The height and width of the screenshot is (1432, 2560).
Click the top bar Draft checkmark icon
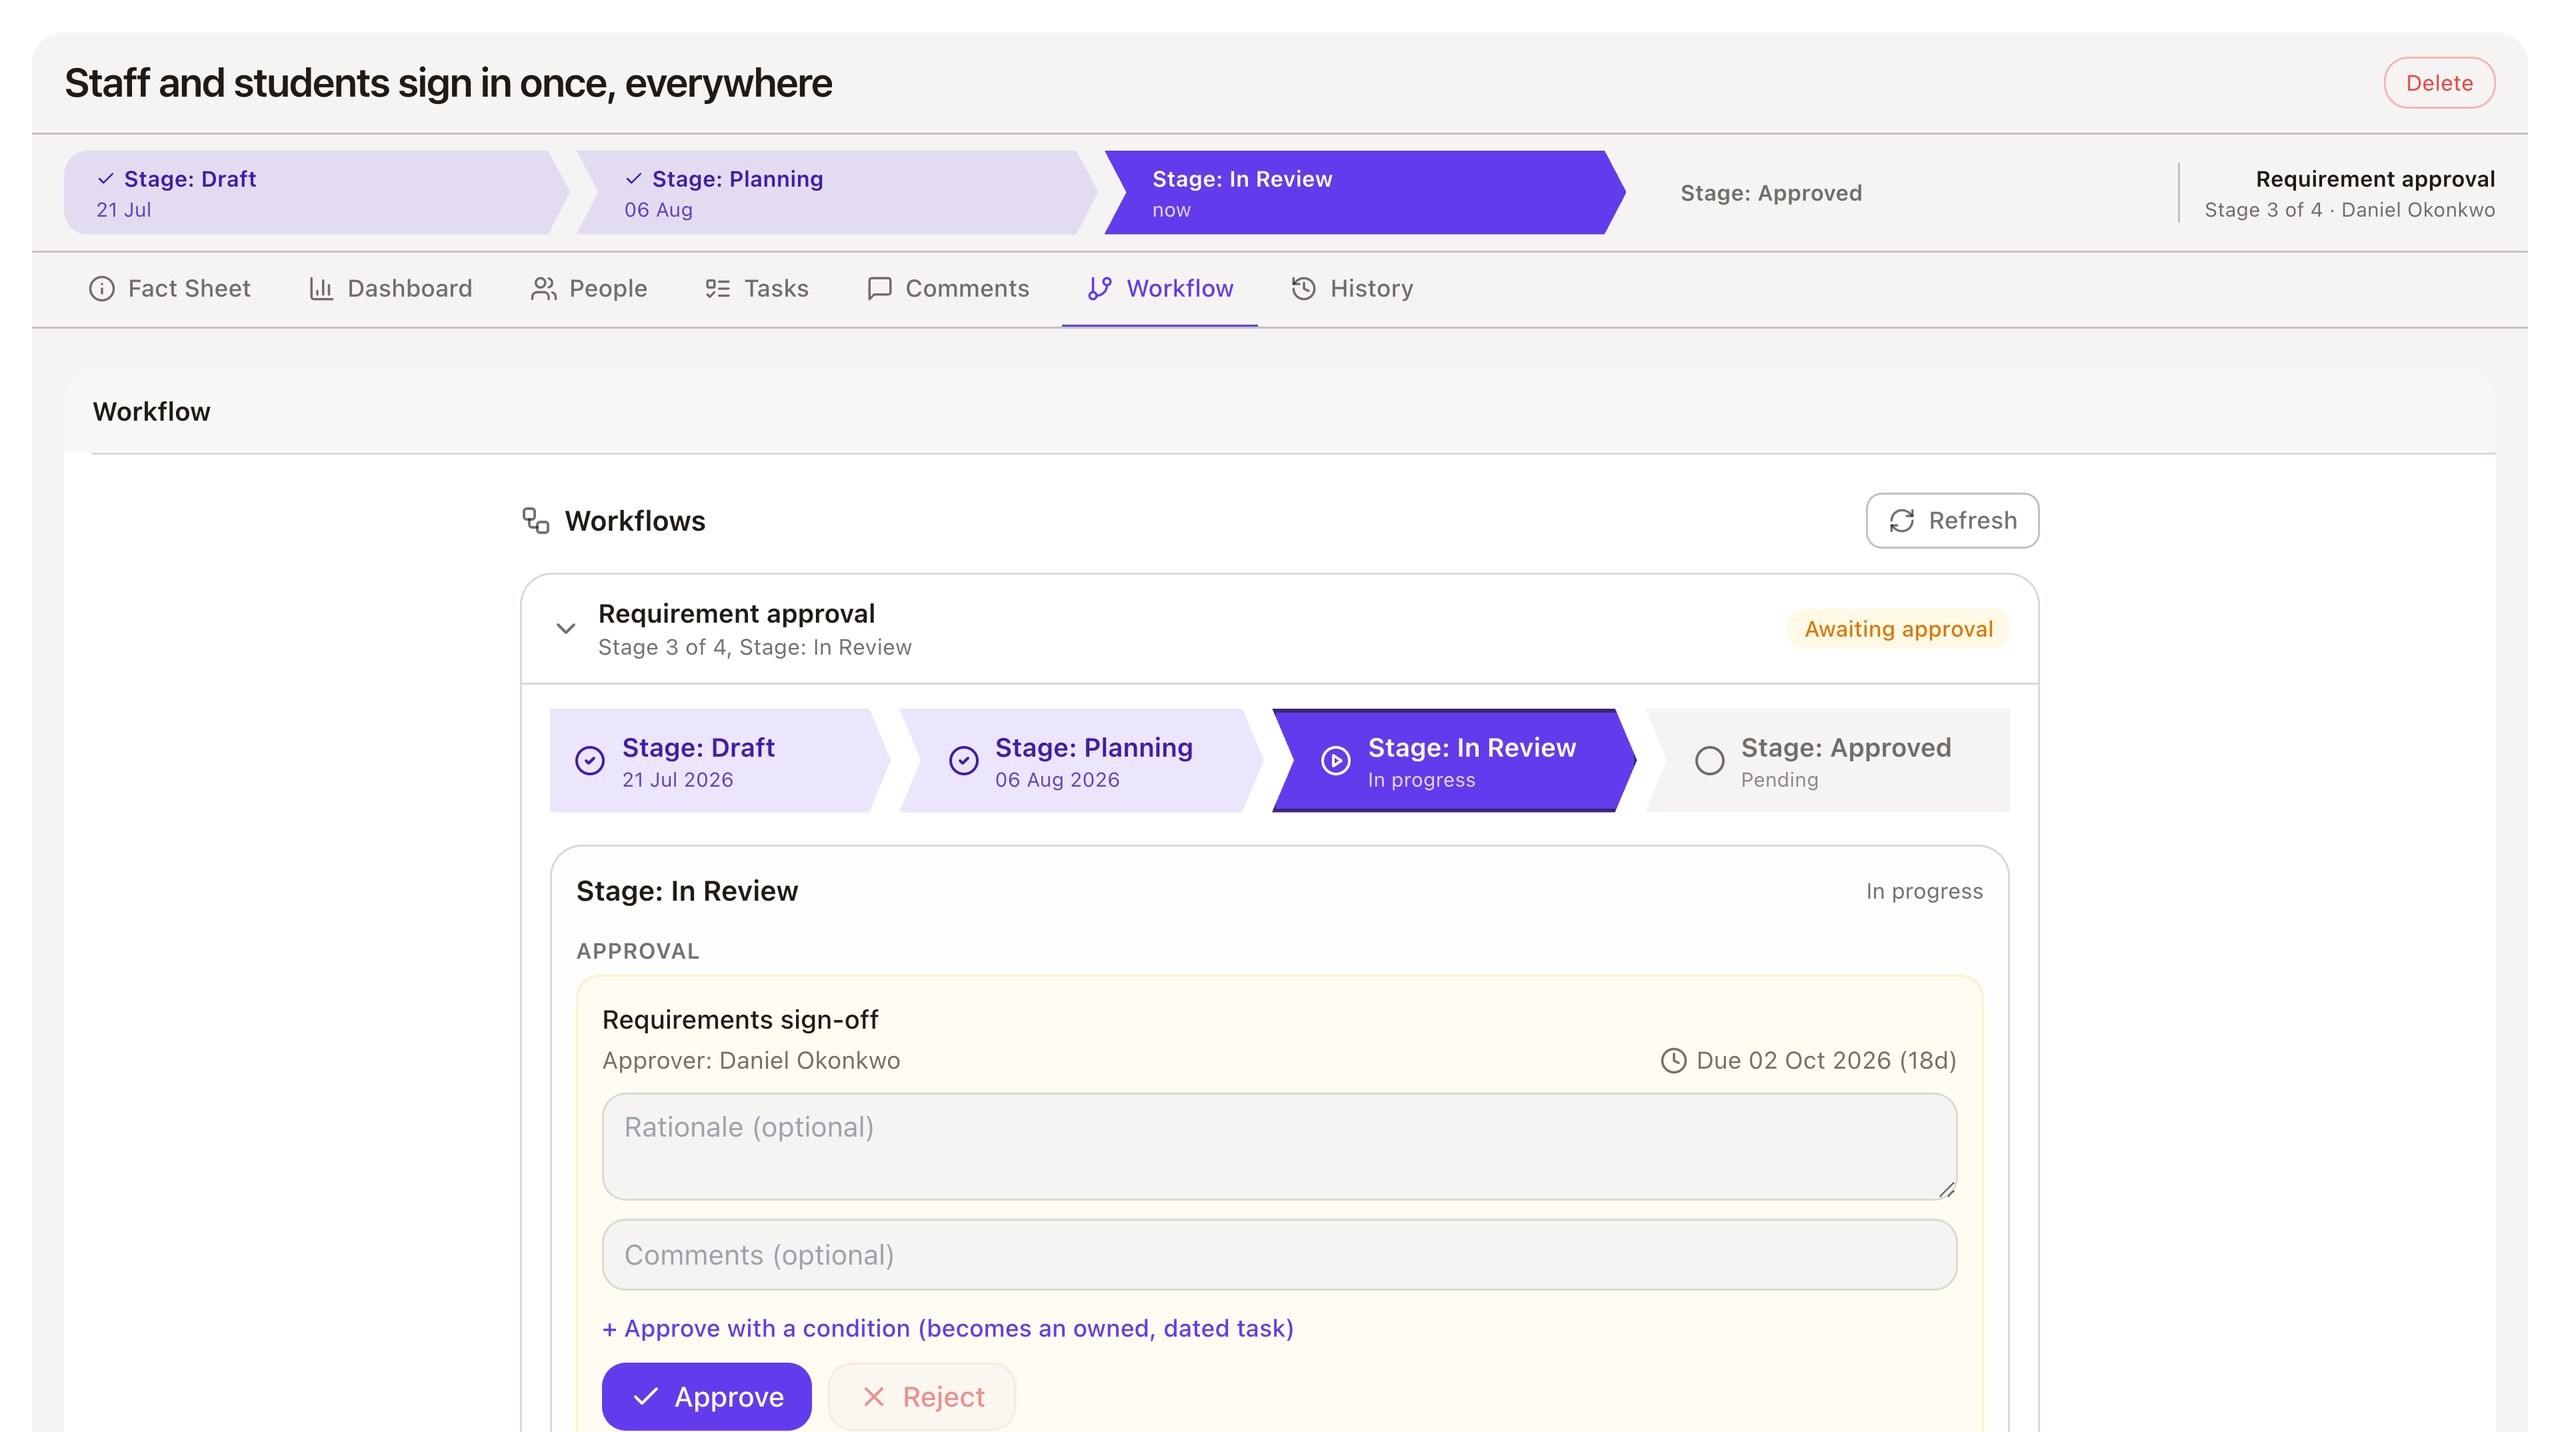tap(105, 179)
